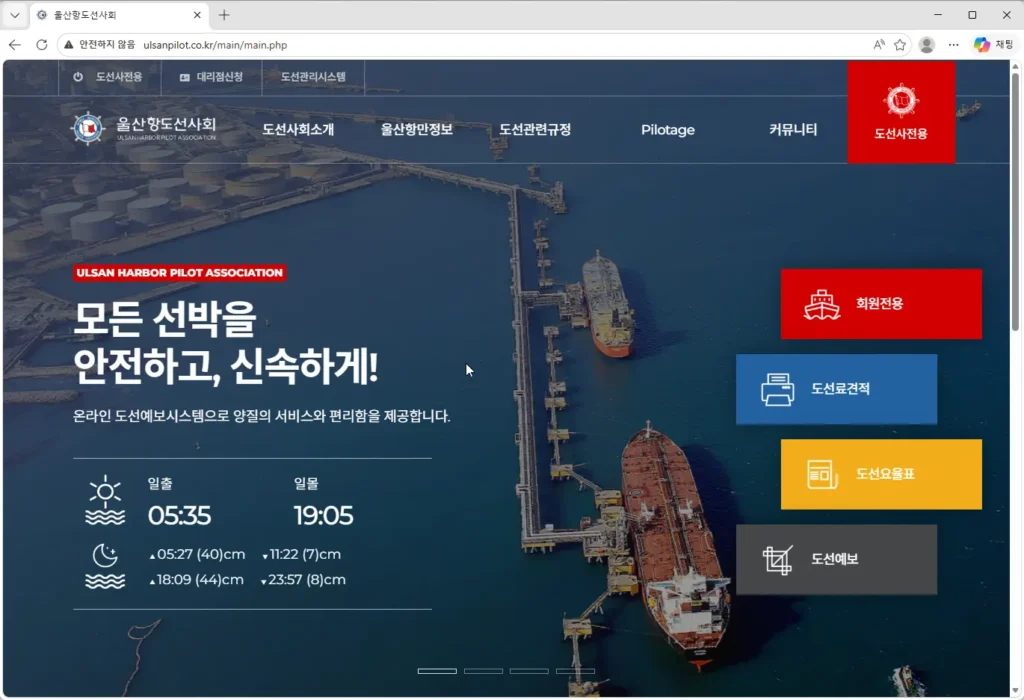Click the ULSAN HARBOR PILOT ASSOCIATION red badge

pyautogui.click(x=180, y=273)
